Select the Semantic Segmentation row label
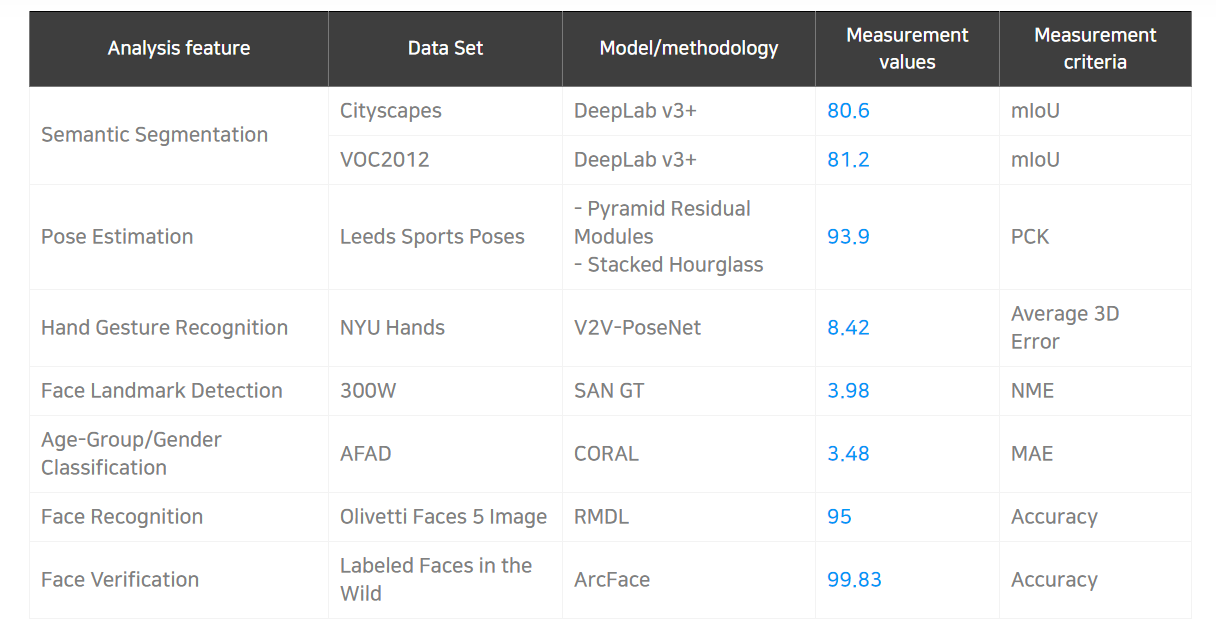Image resolution: width=1216 pixels, height=633 pixels. 154,135
